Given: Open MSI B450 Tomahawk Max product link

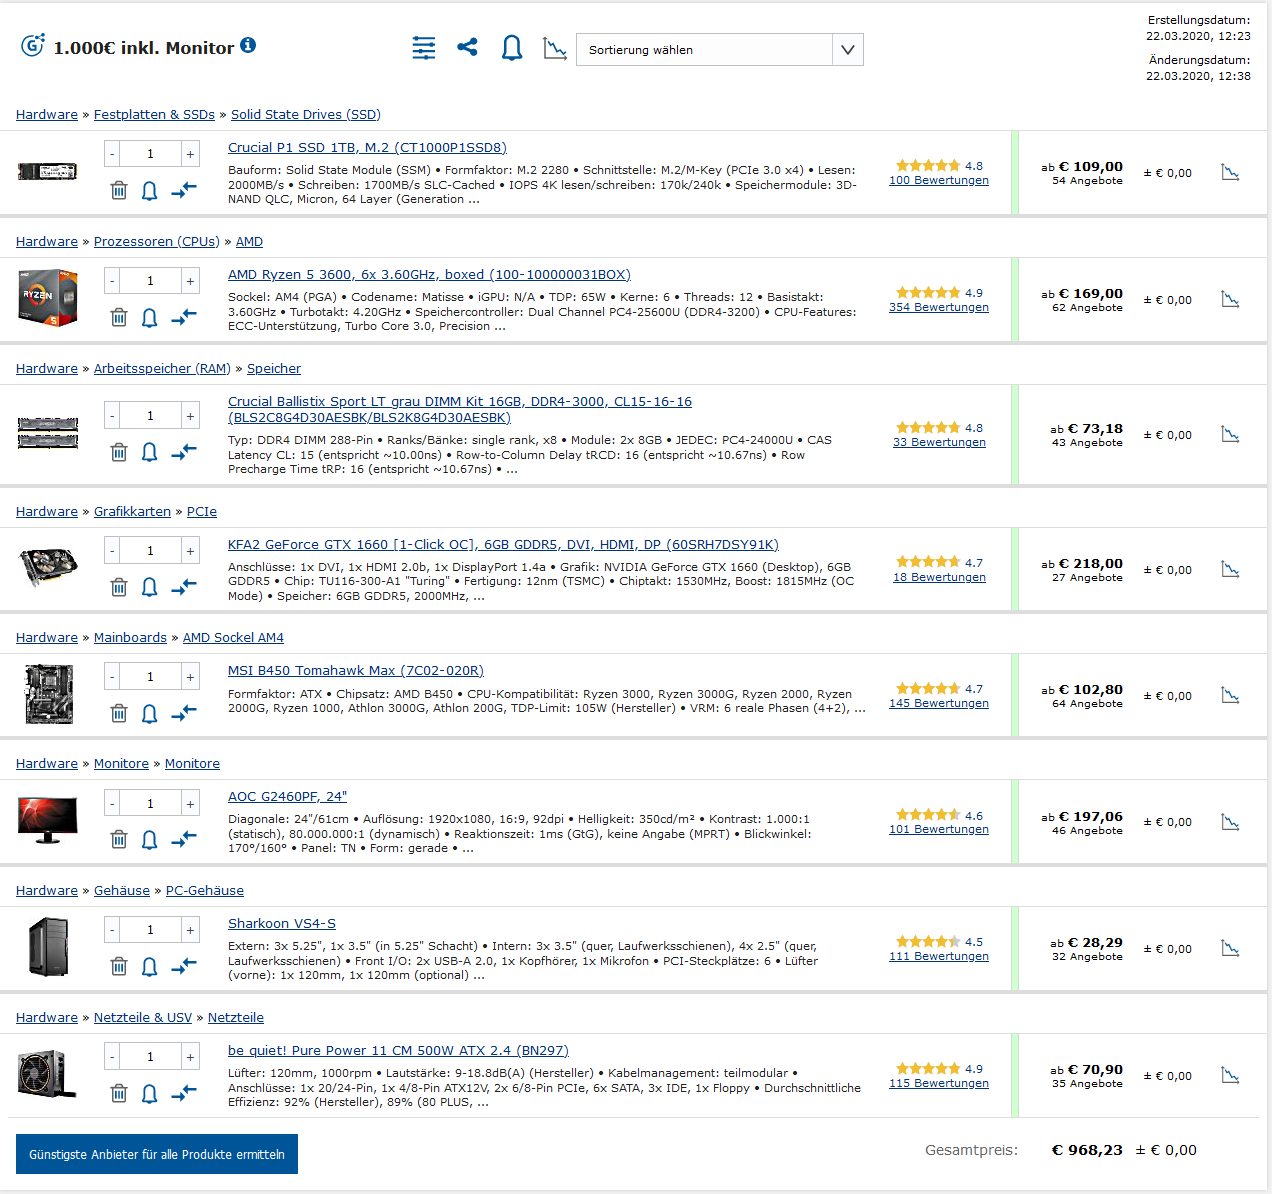Looking at the screenshot, I should tap(356, 670).
